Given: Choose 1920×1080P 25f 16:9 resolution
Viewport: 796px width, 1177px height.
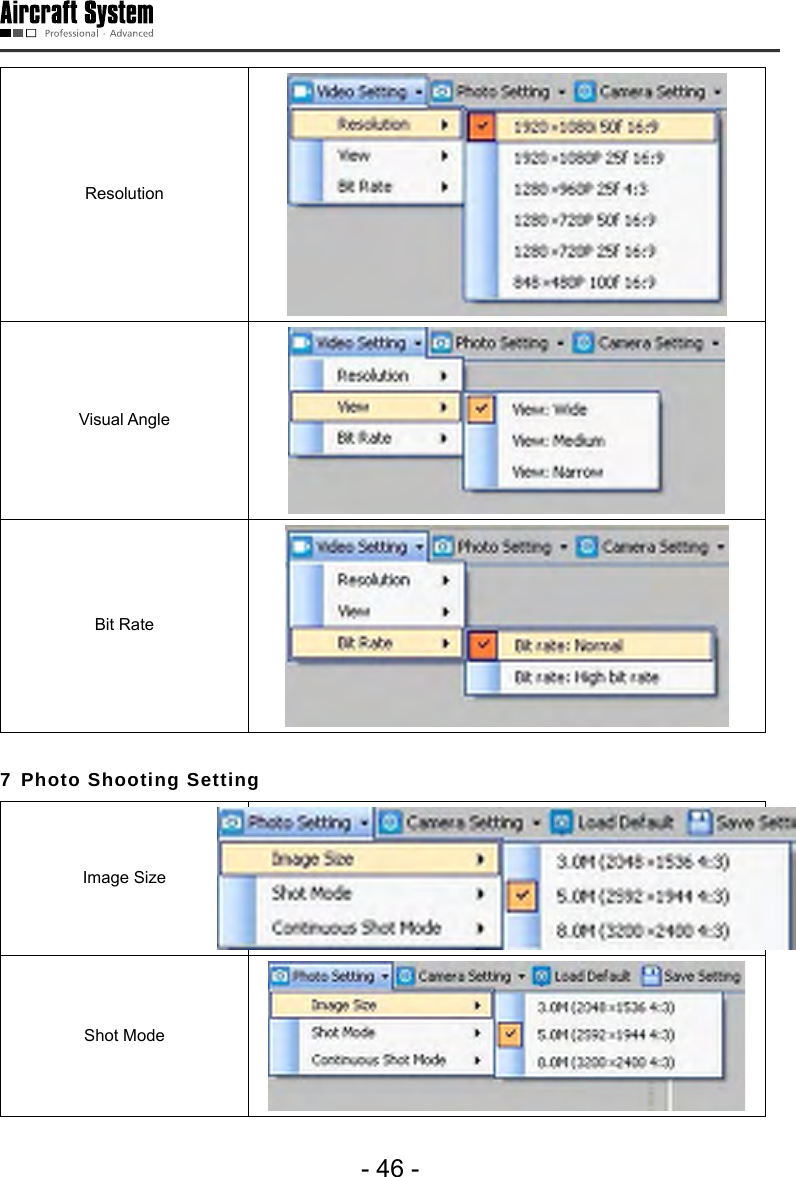Looking at the screenshot, I should click(591, 158).
